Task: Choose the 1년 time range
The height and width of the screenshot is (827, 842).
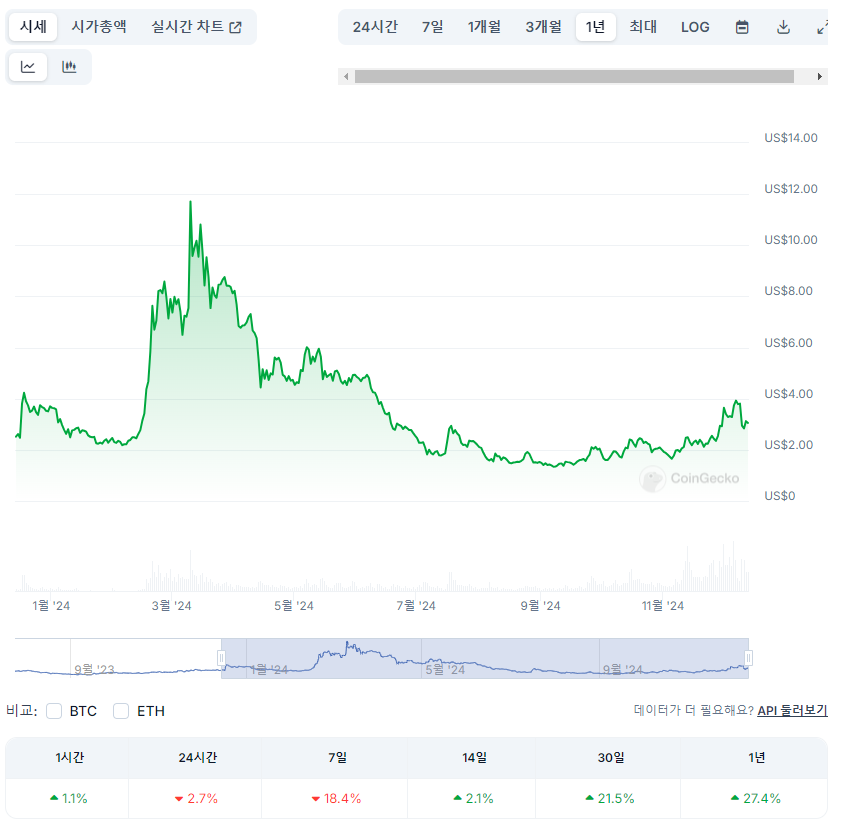Action: (596, 27)
